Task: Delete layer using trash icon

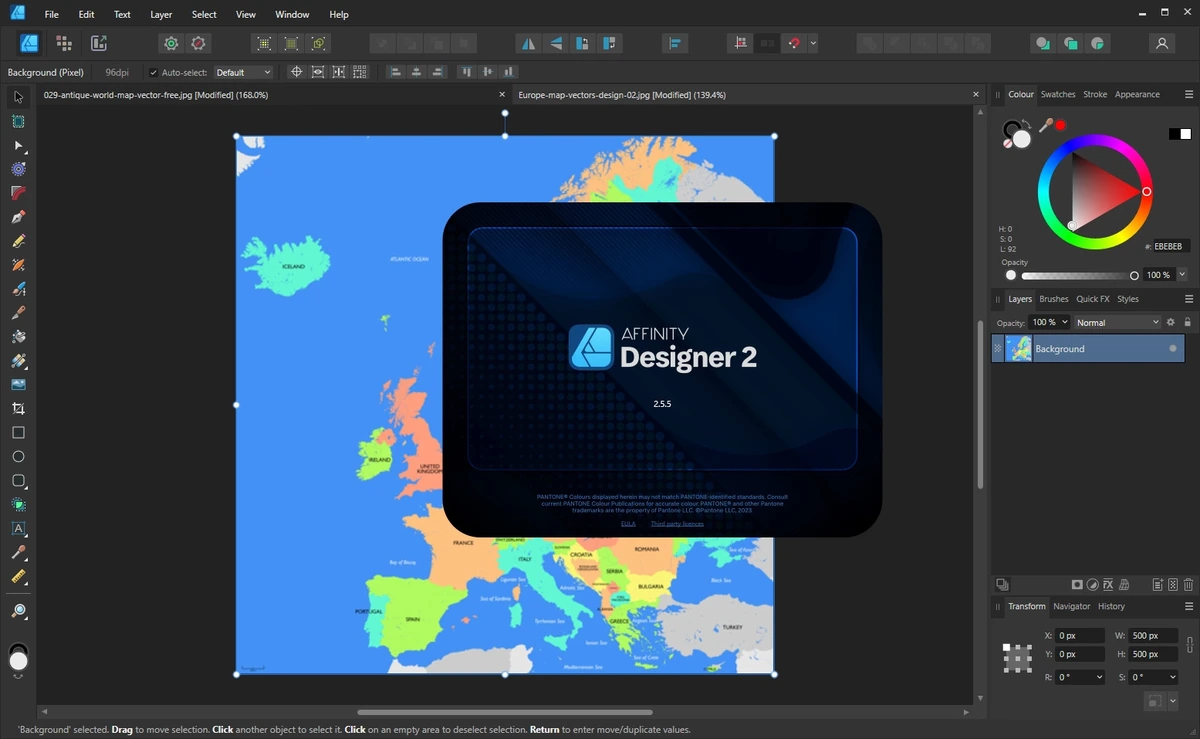Action: [x=1188, y=584]
